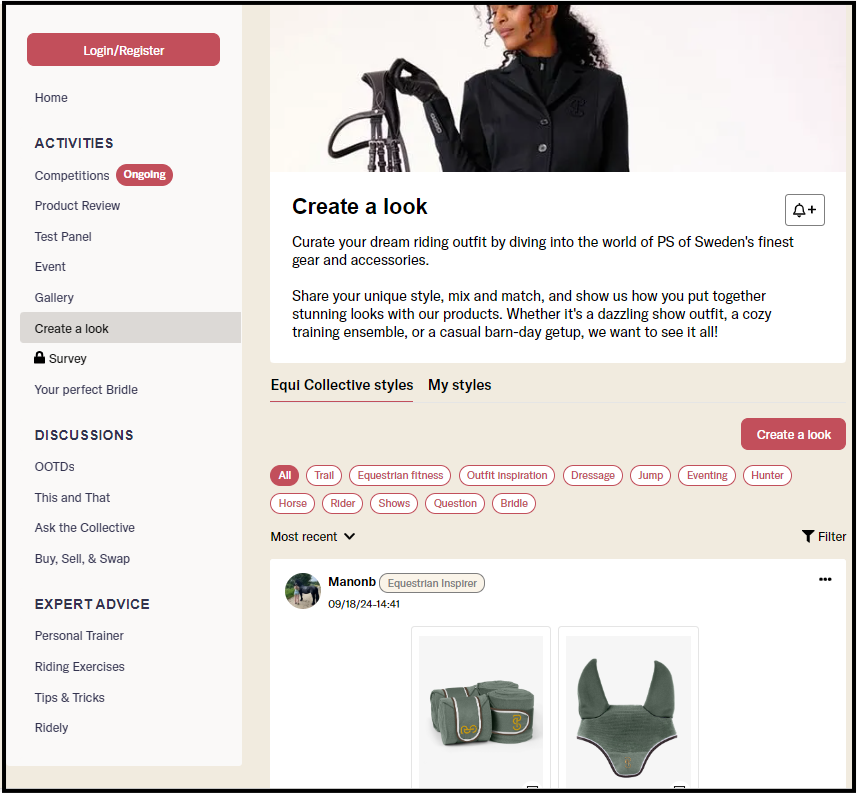Image resolution: width=857 pixels, height=793 pixels.
Task: Click the lock icon beside Survey
Action: [39, 358]
